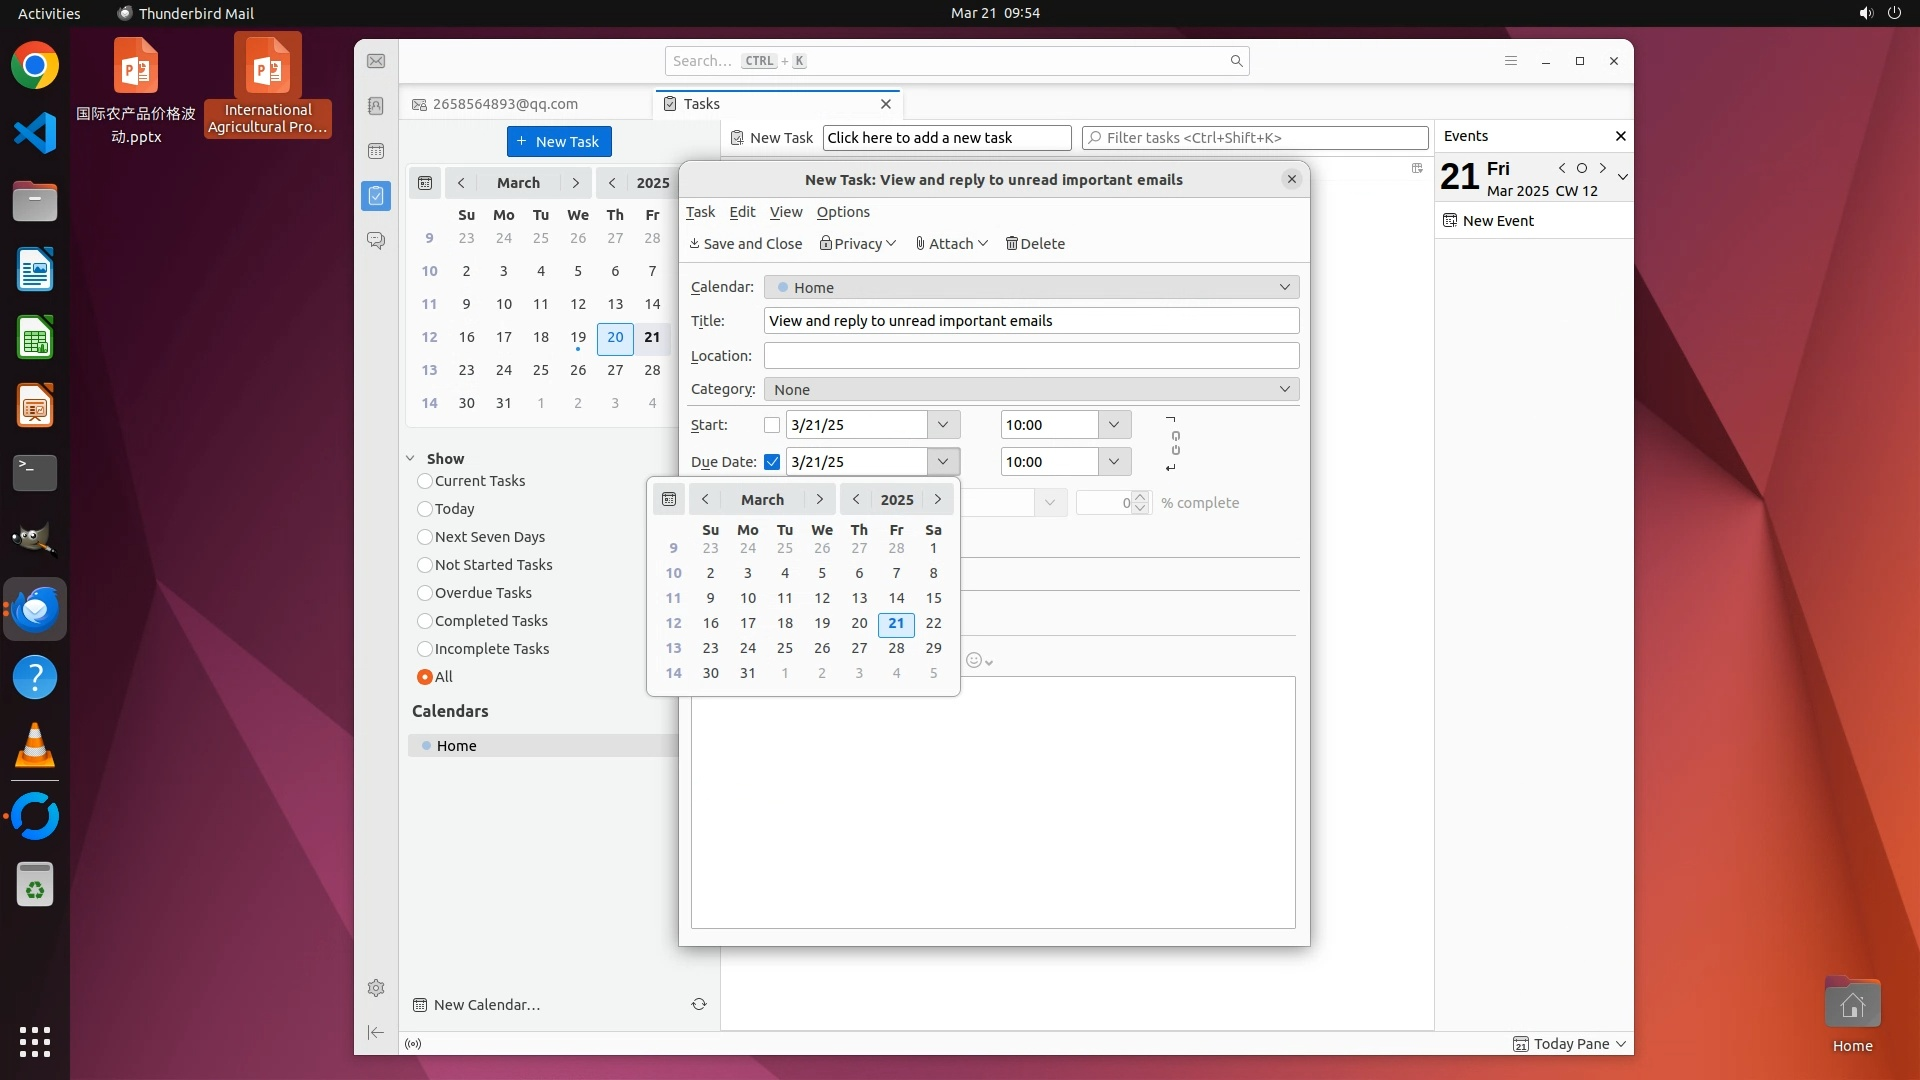
Task: Click the Mail envelope sidebar icon
Action: coord(376,61)
